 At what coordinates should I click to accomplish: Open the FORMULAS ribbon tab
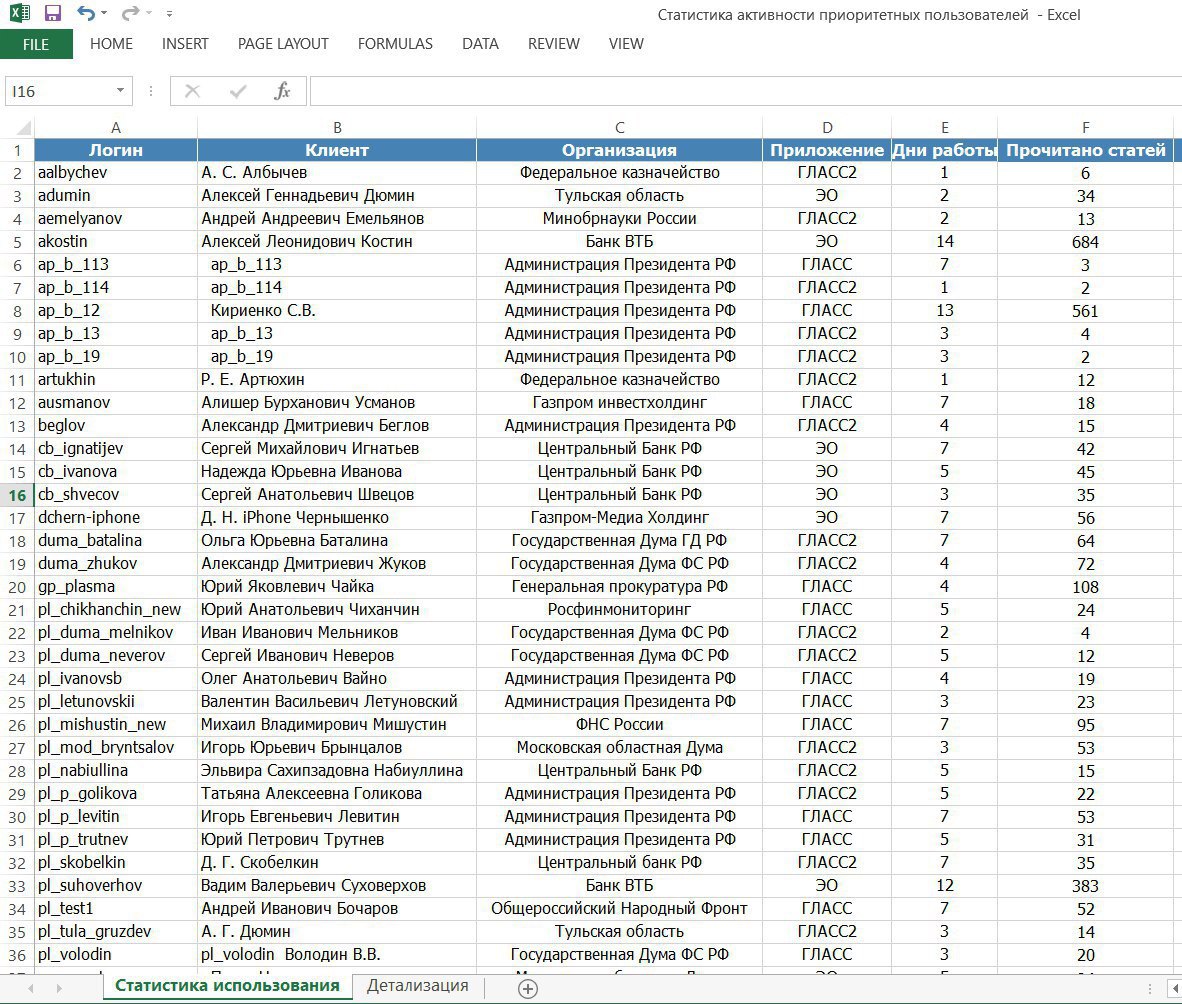[395, 44]
